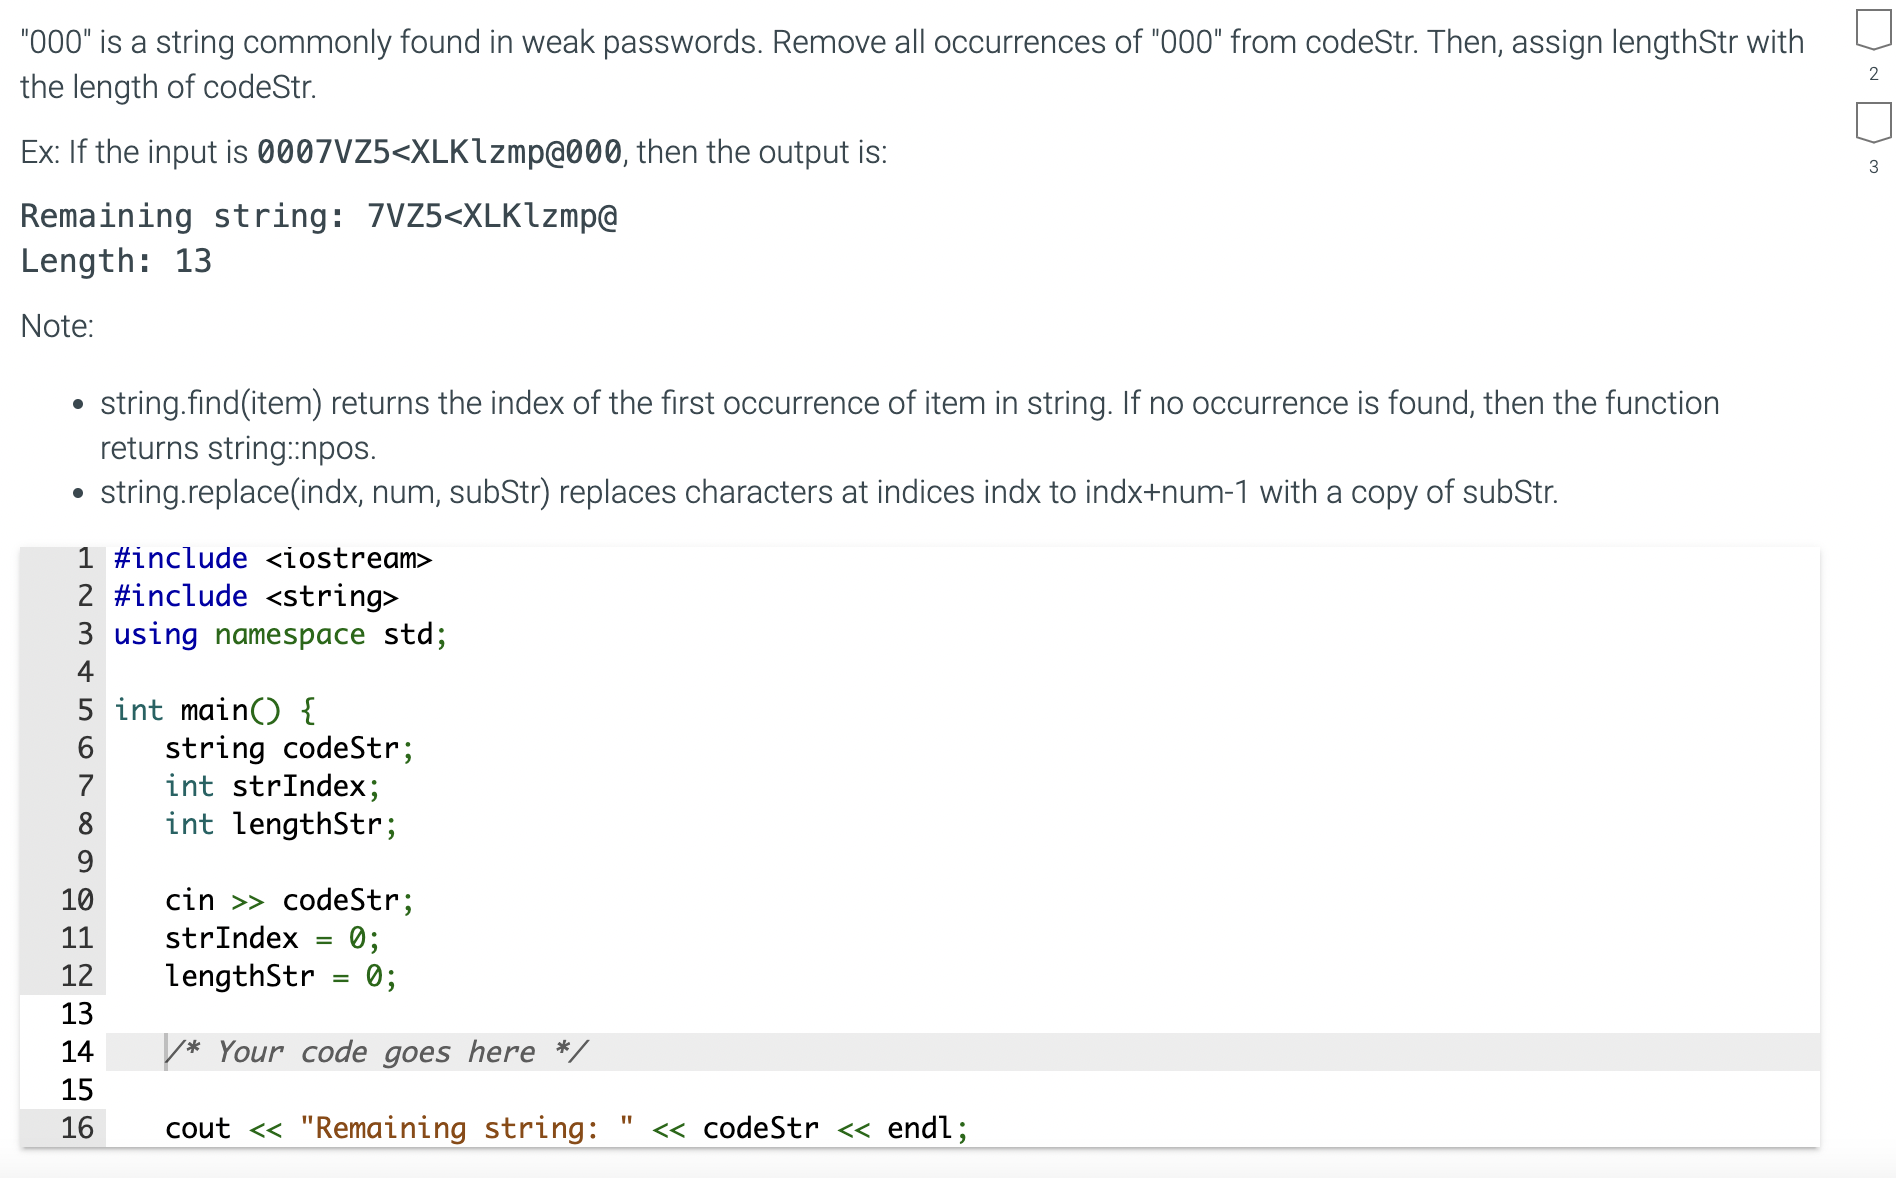Click the string.replace note bullet text
Image resolution: width=1896 pixels, height=1178 pixels.
point(828,492)
